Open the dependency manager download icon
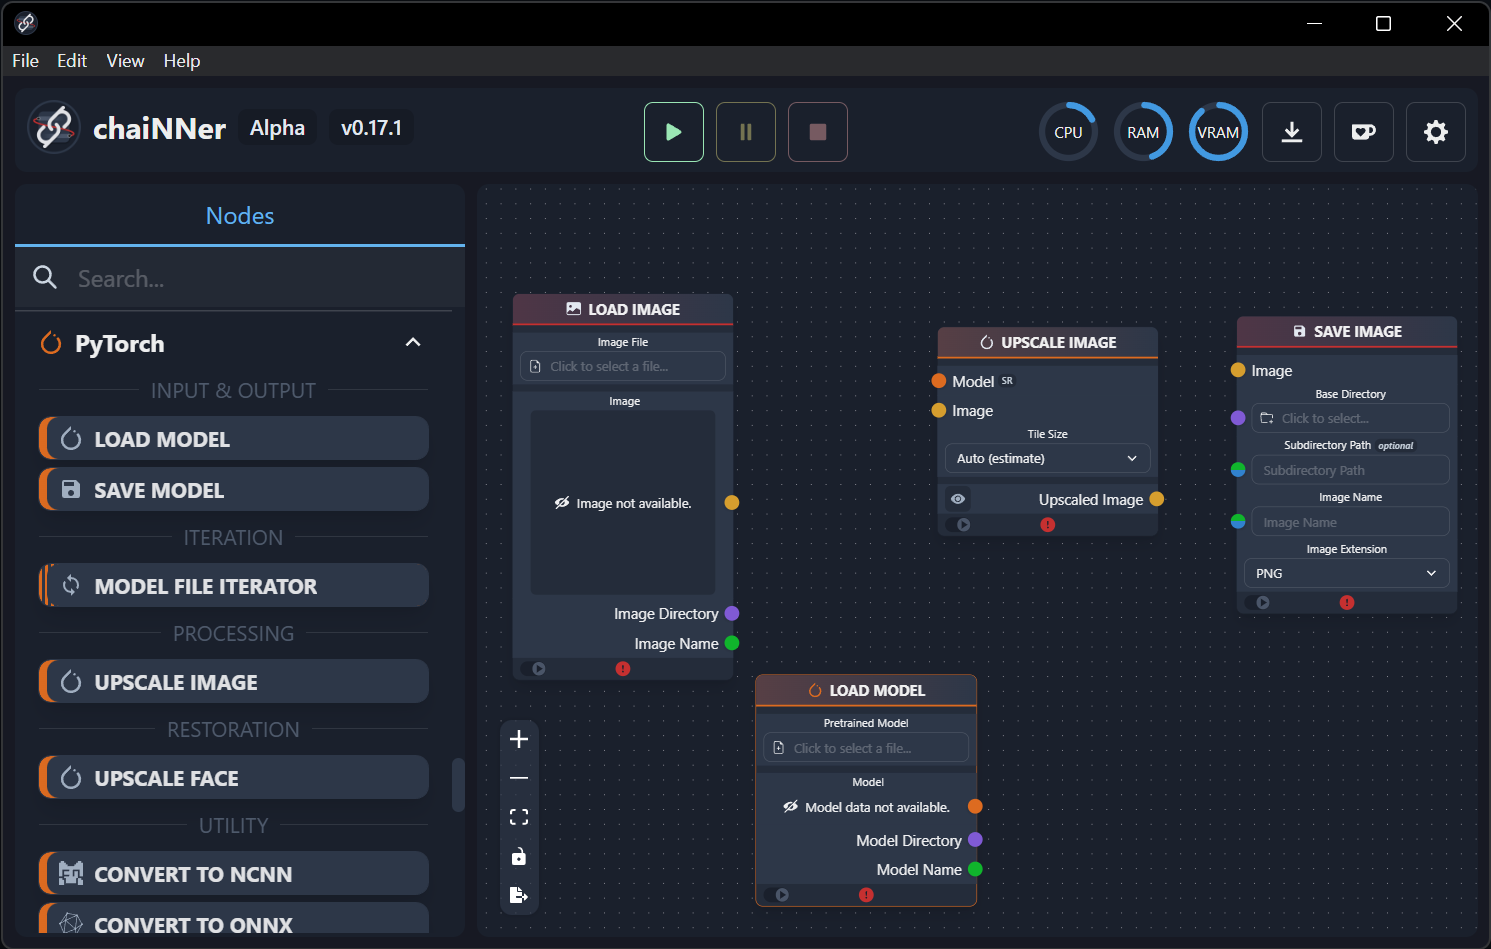The image size is (1491, 949). (1292, 132)
